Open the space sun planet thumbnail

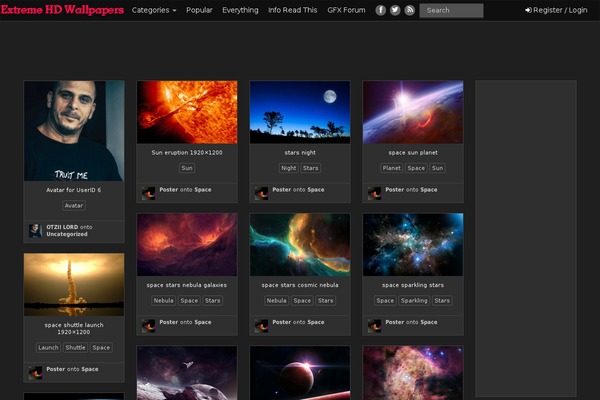[413, 112]
